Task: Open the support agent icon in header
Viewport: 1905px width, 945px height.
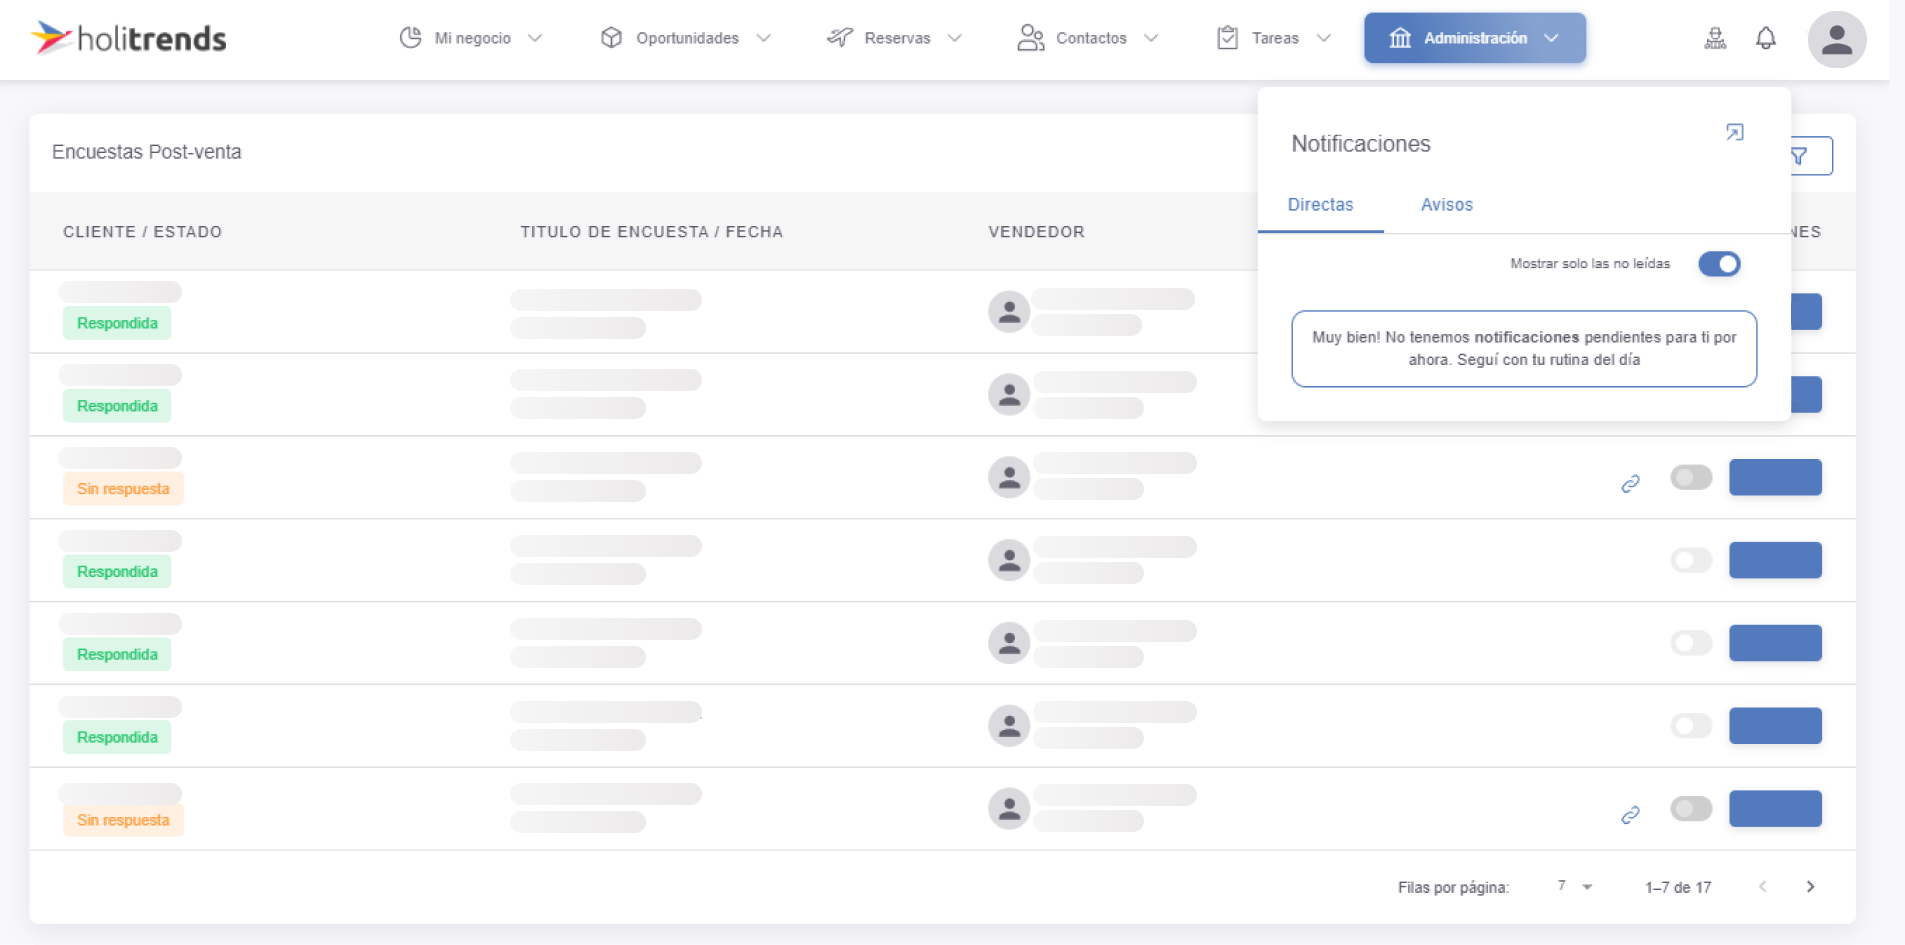Action: point(1715,38)
